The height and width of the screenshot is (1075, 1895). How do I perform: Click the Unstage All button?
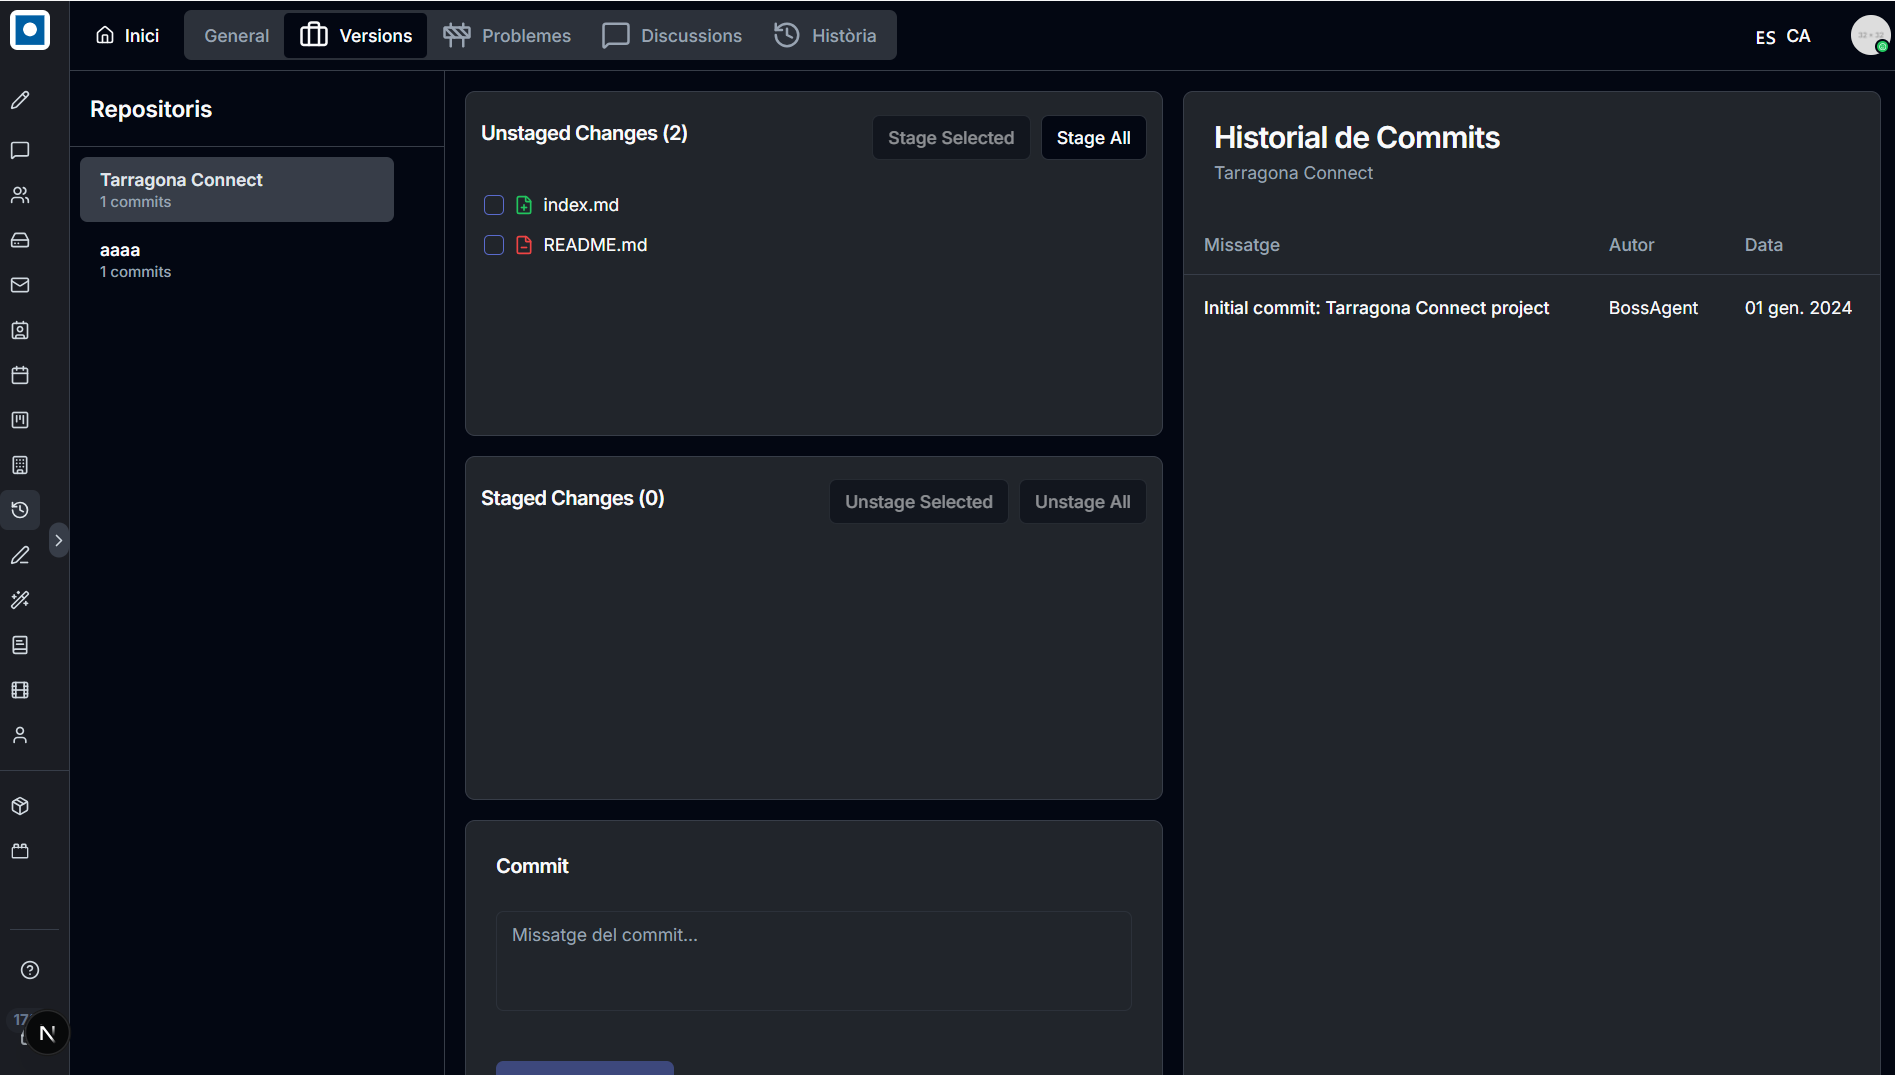pyautogui.click(x=1083, y=502)
